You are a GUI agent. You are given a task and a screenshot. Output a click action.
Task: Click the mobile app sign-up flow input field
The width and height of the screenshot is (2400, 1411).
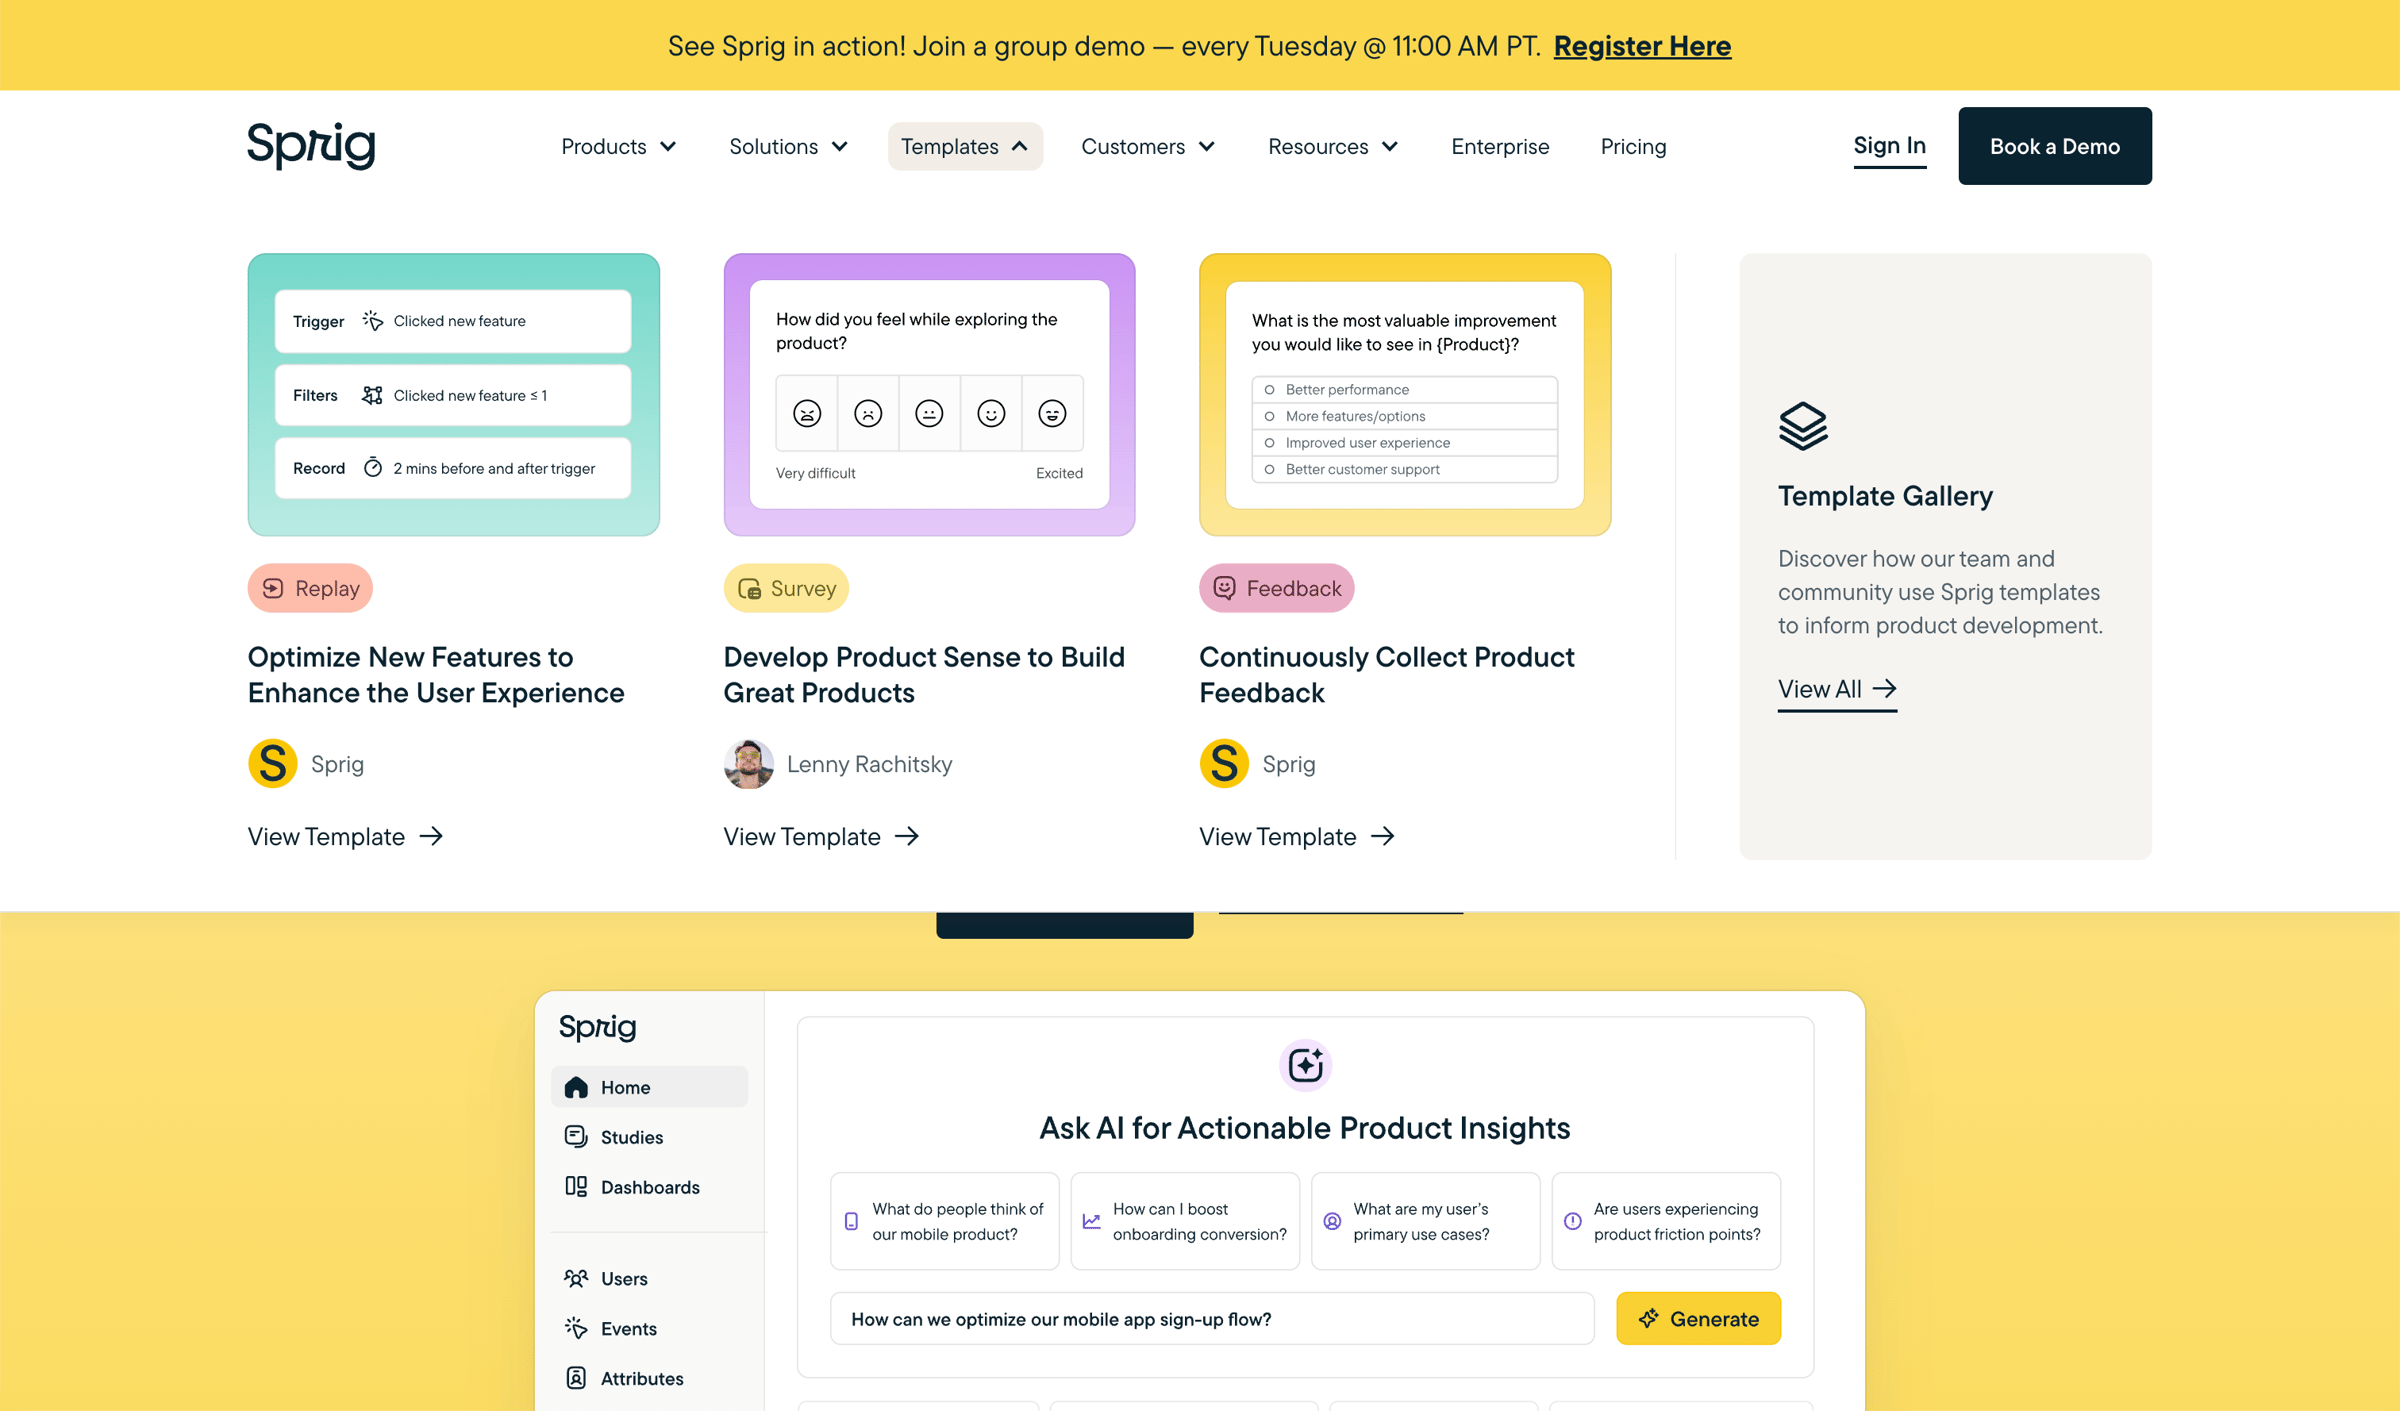(x=1212, y=1318)
